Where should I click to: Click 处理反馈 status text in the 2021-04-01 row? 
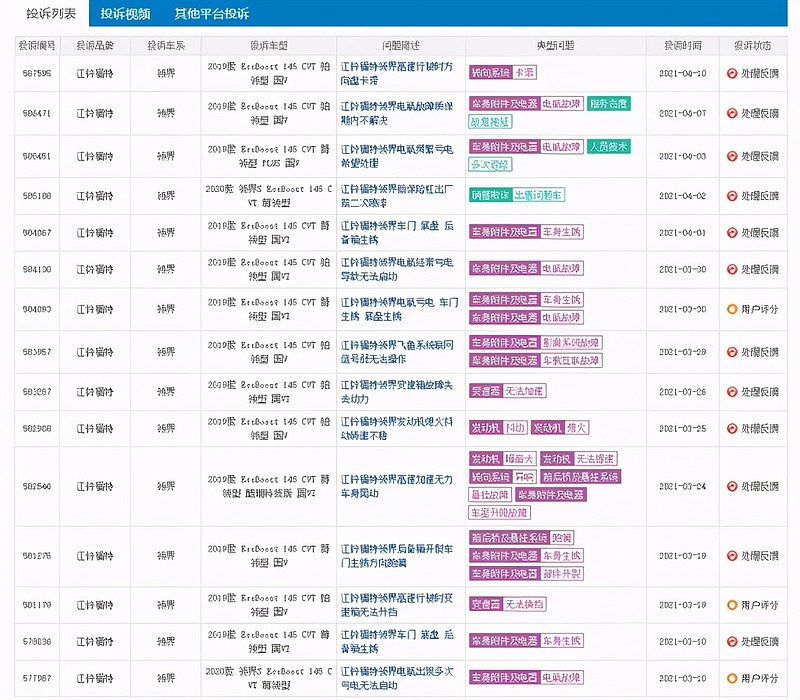tap(759, 232)
